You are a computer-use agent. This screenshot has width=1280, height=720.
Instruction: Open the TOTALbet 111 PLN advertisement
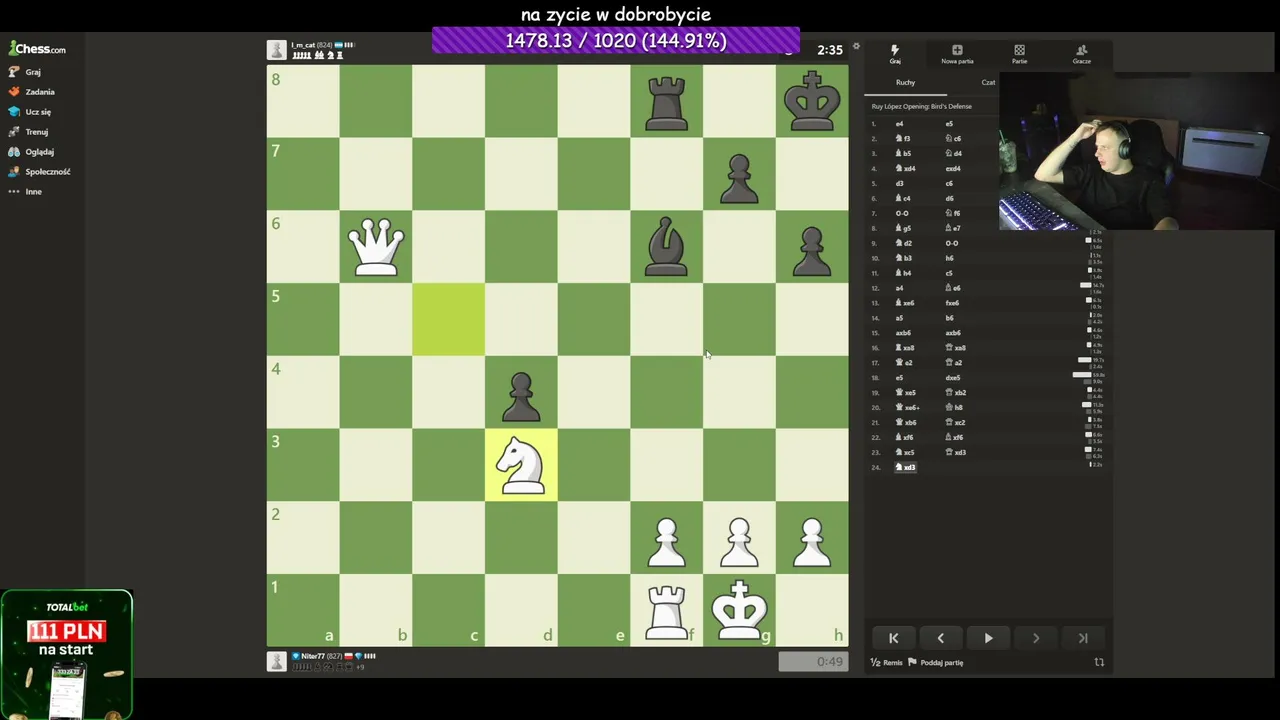(x=66, y=655)
